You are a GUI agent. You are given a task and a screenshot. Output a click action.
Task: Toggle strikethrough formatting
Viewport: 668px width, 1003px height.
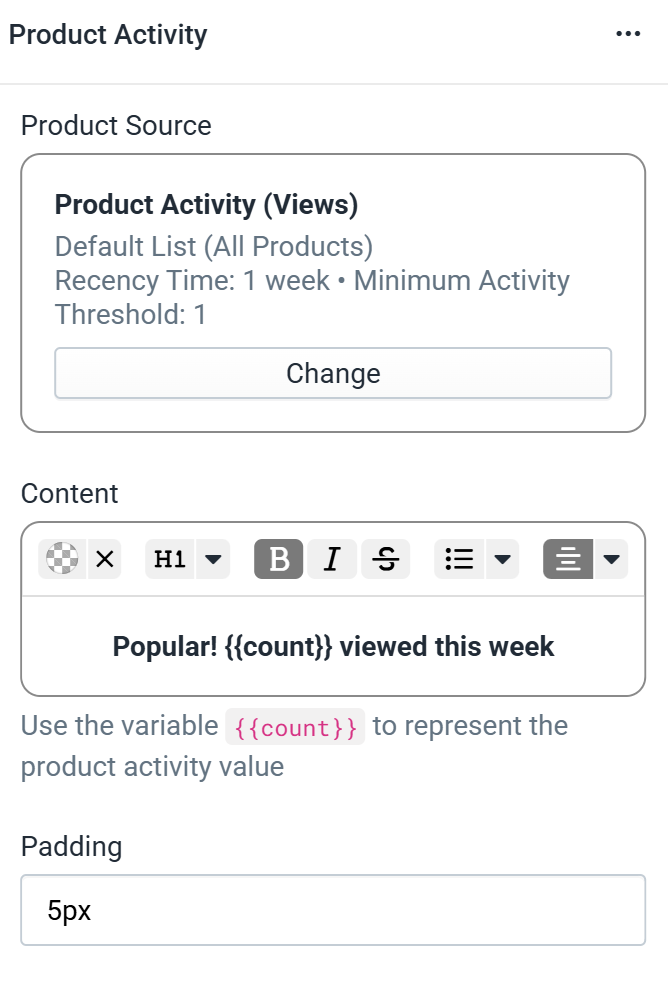click(x=386, y=559)
